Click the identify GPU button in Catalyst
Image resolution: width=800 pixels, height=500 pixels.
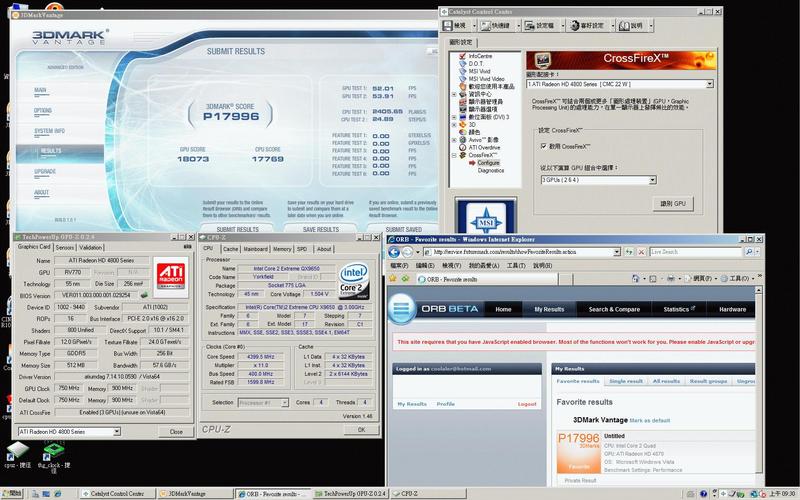[x=673, y=204]
